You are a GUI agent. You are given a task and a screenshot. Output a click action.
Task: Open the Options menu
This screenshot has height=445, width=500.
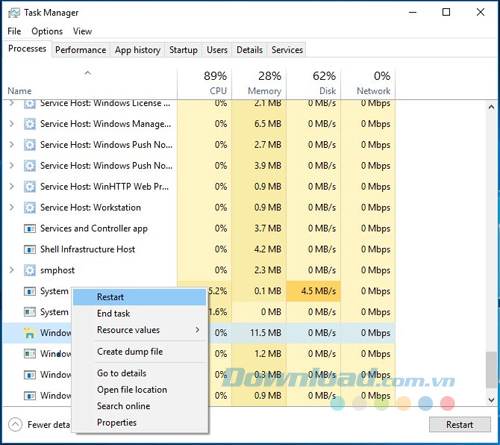tap(47, 31)
